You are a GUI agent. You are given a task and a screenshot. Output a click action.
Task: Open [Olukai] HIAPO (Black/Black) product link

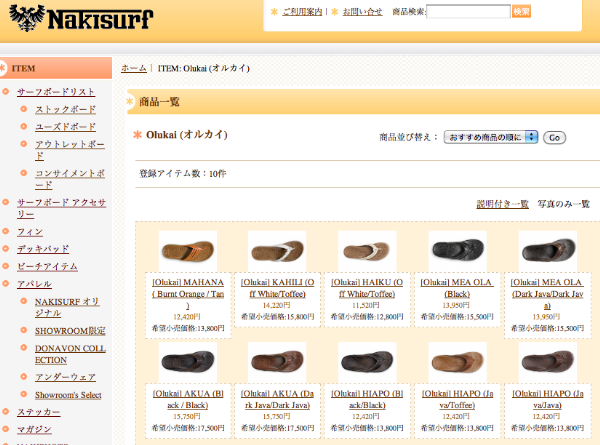pos(367,399)
